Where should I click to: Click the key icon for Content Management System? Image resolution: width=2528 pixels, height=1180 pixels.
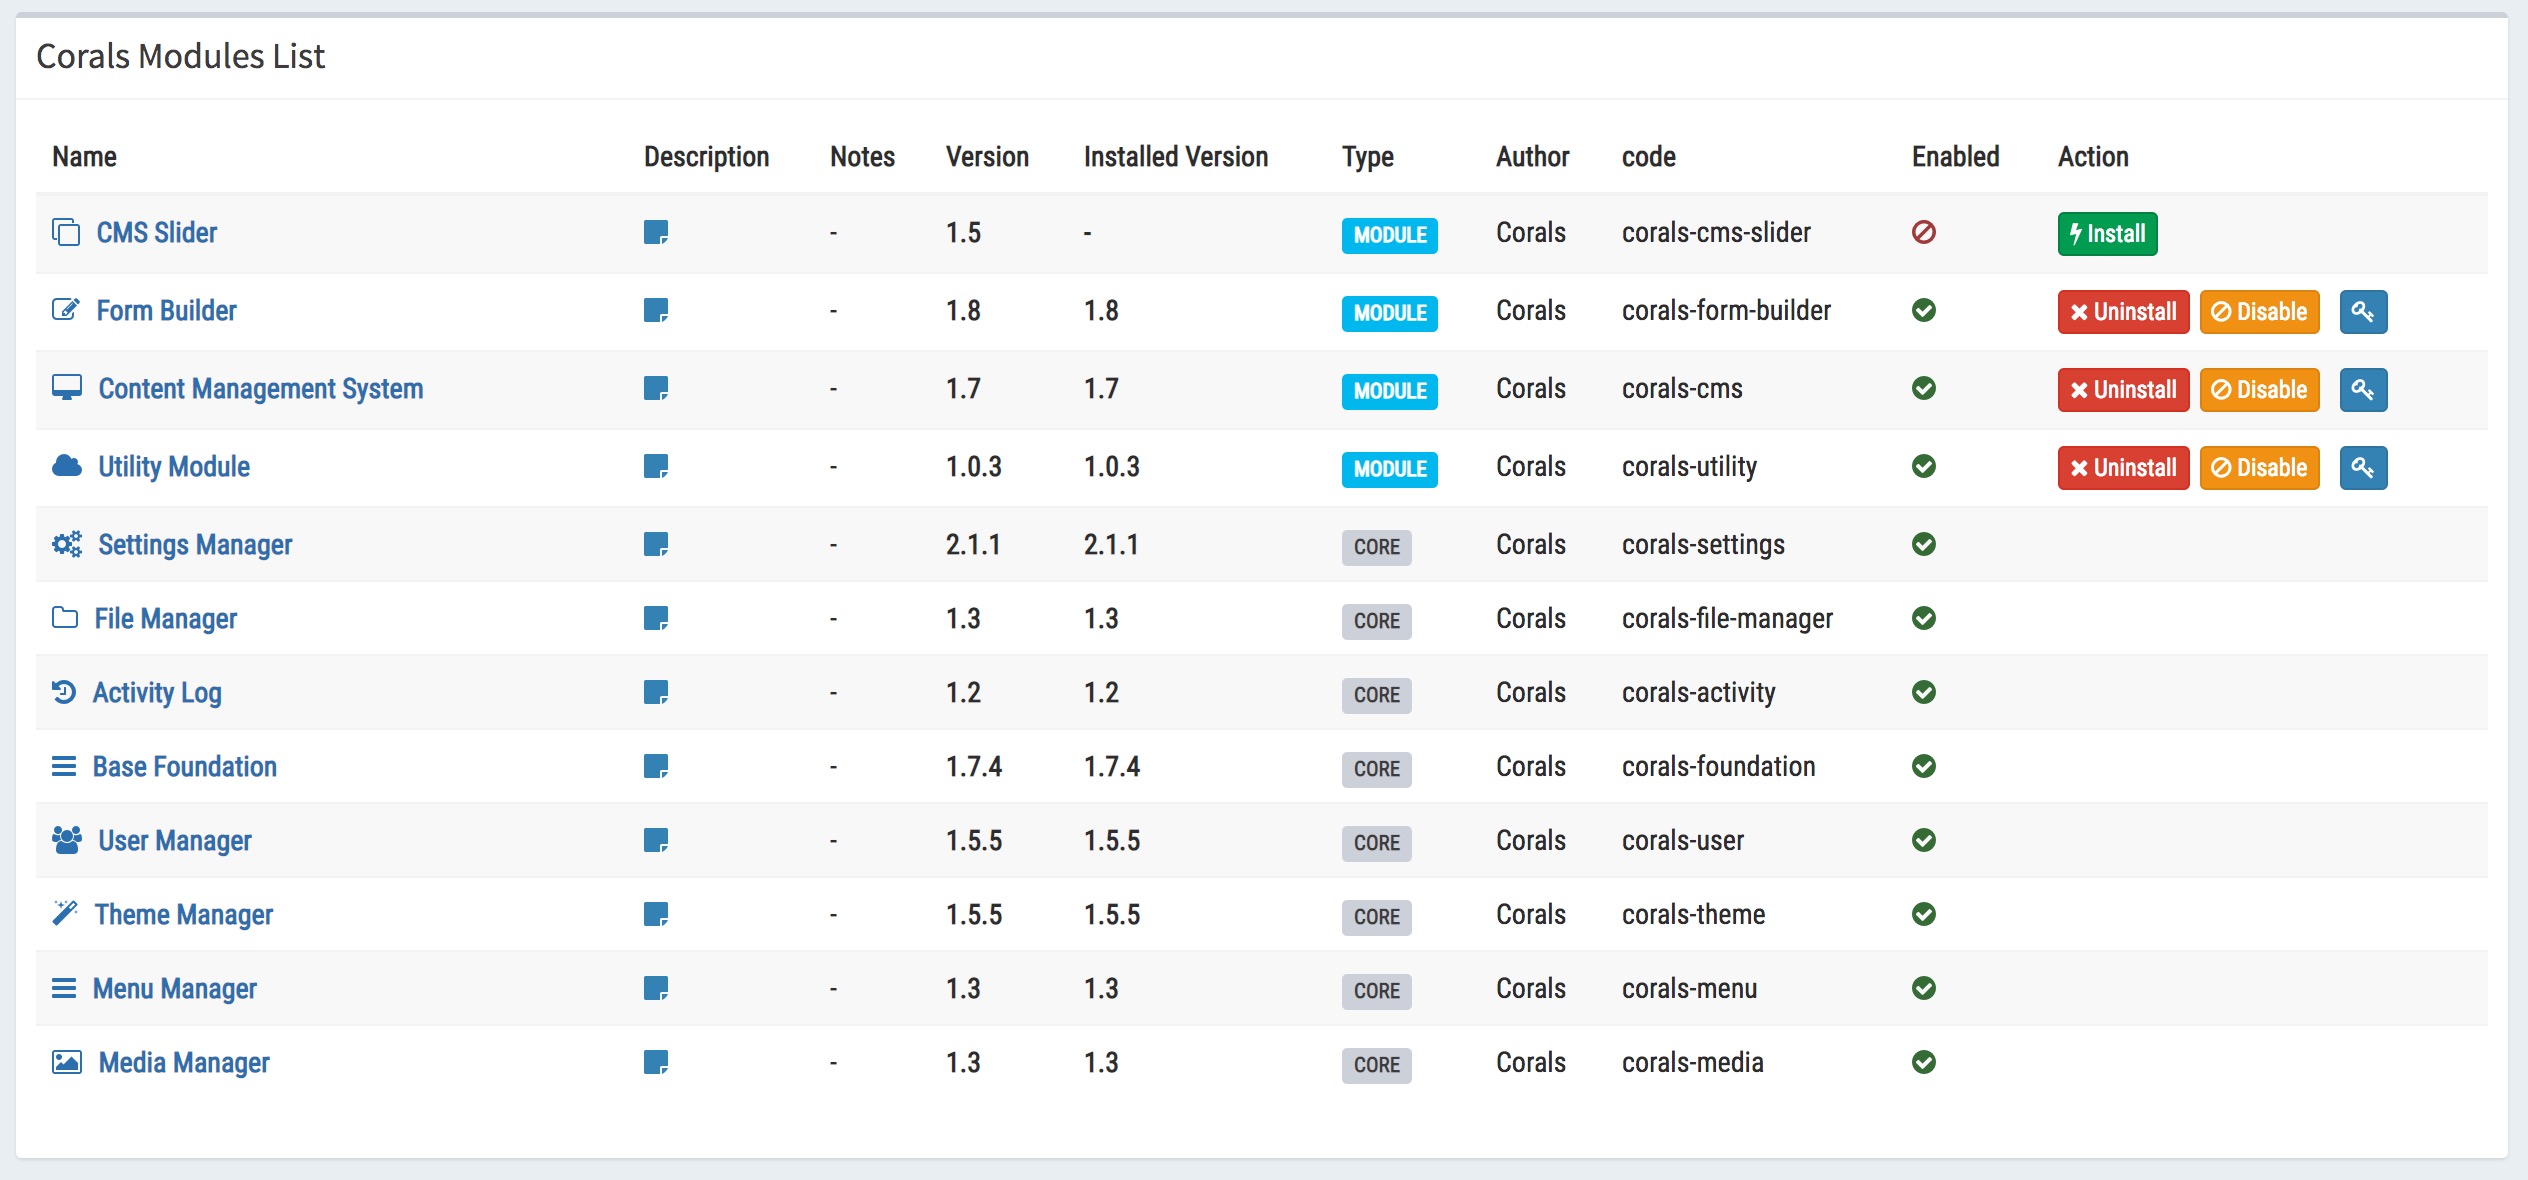[2363, 390]
